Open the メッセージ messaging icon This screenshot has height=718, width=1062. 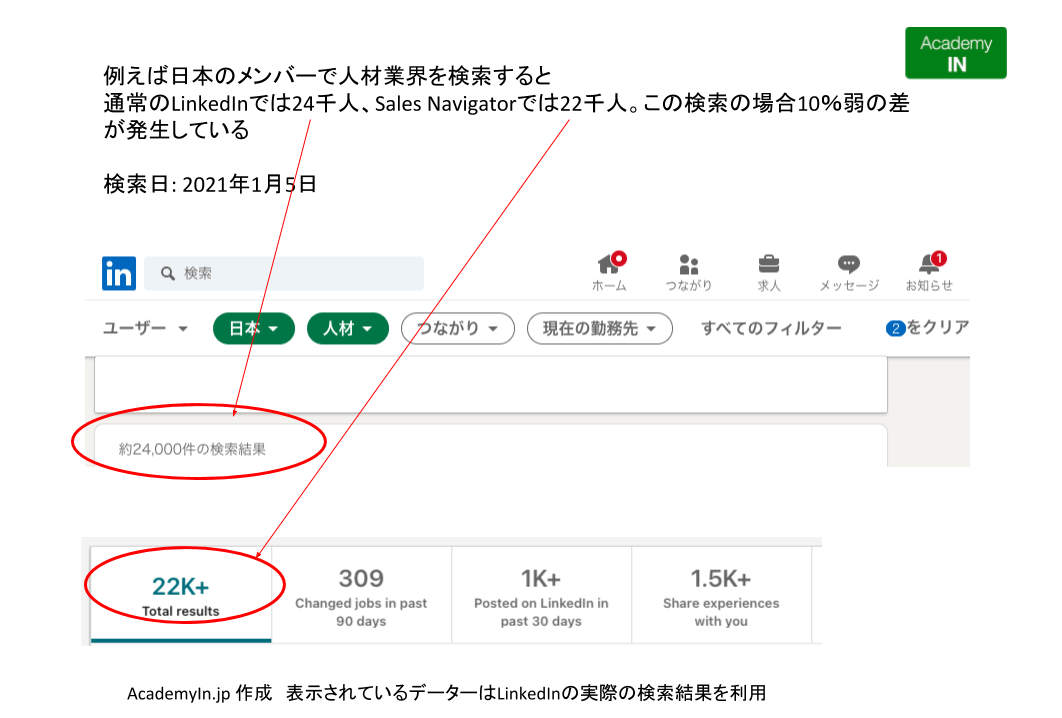(848, 266)
